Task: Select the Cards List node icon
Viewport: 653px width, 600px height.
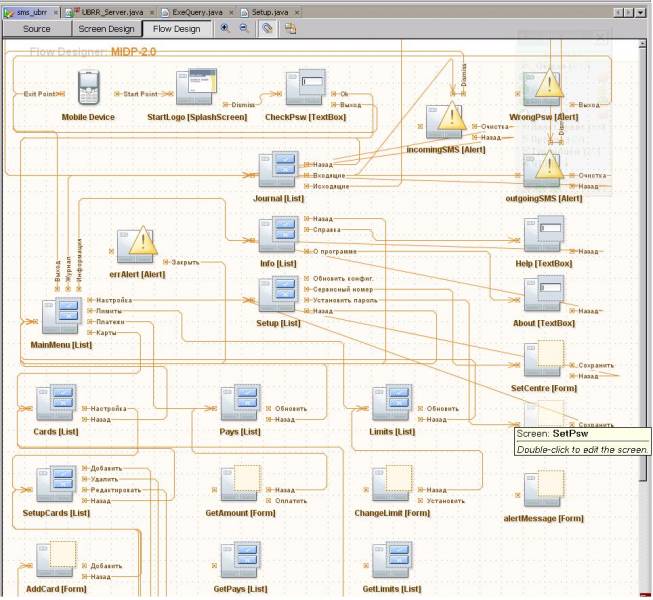Action: [x=56, y=402]
